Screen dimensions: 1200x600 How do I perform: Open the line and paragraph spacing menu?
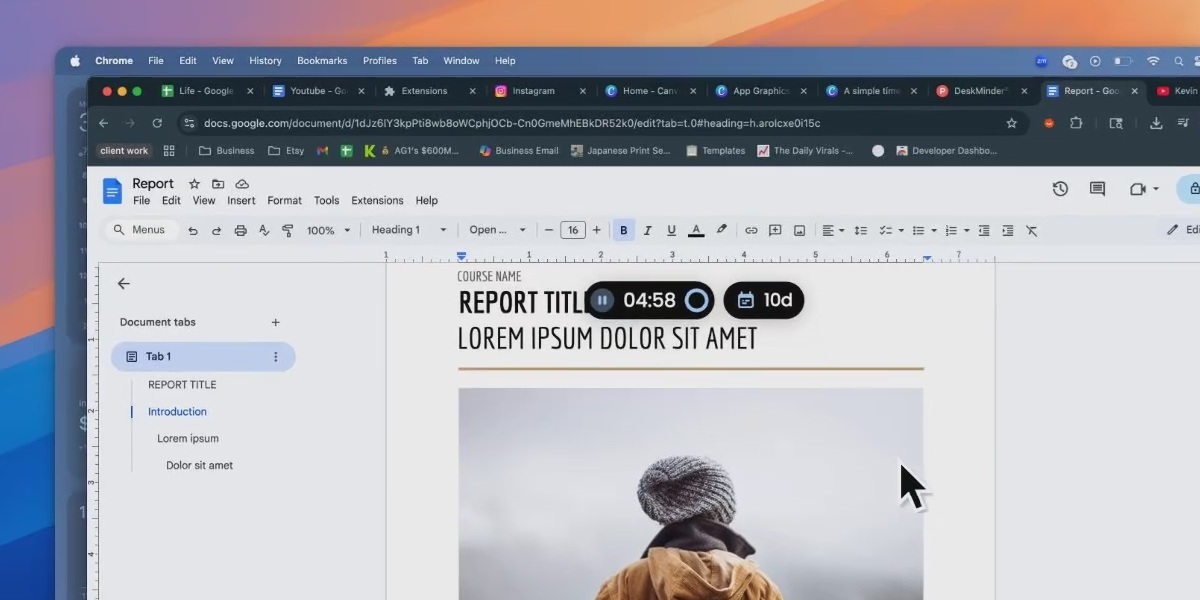coord(860,230)
